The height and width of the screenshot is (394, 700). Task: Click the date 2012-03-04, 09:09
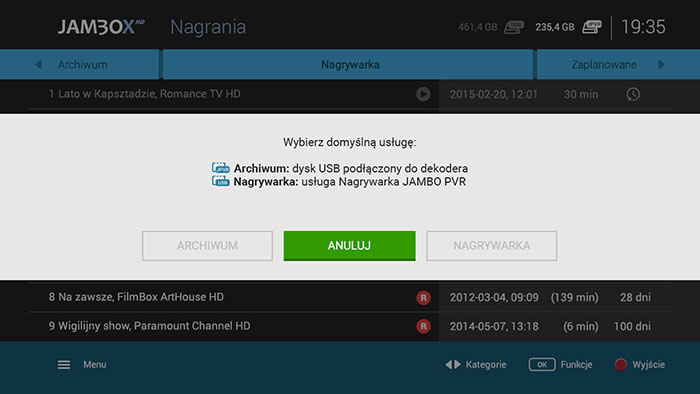click(x=494, y=298)
